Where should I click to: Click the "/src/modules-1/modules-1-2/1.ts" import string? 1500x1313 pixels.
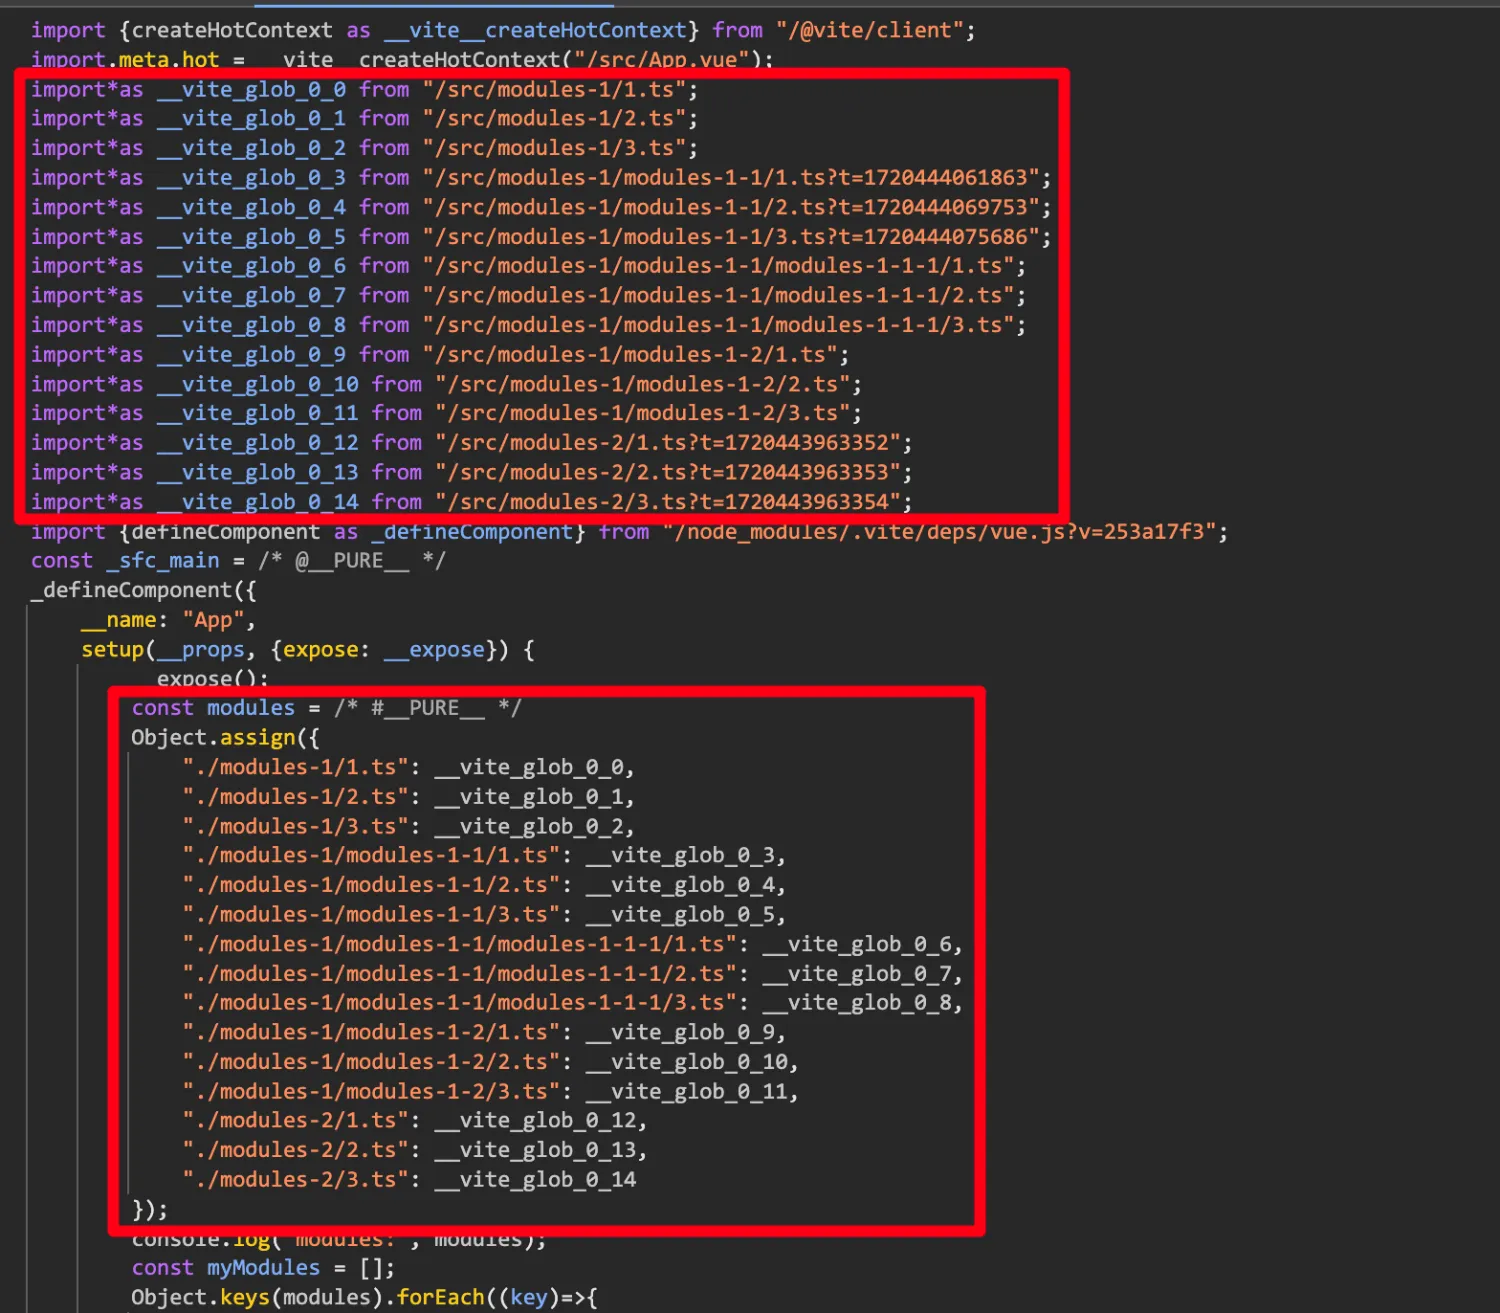[629, 355]
